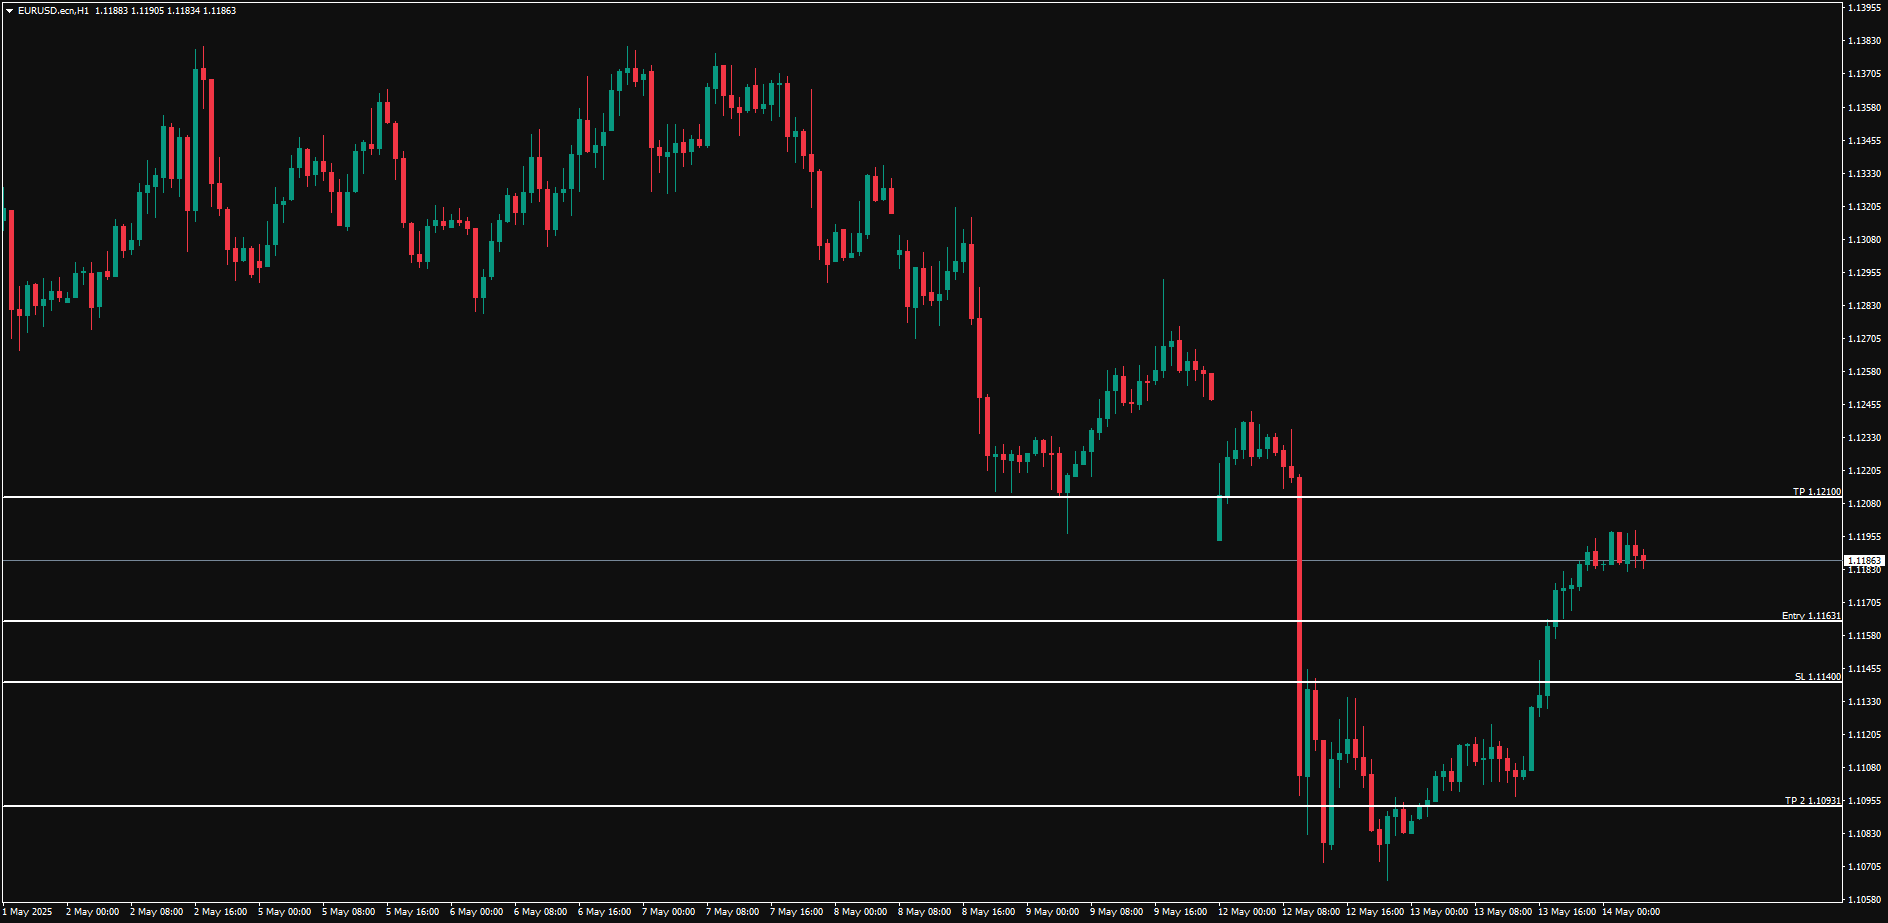Image resolution: width=1888 pixels, height=923 pixels.
Task: Click the 1.11330 price scale label
Action: pyautogui.click(x=1864, y=702)
